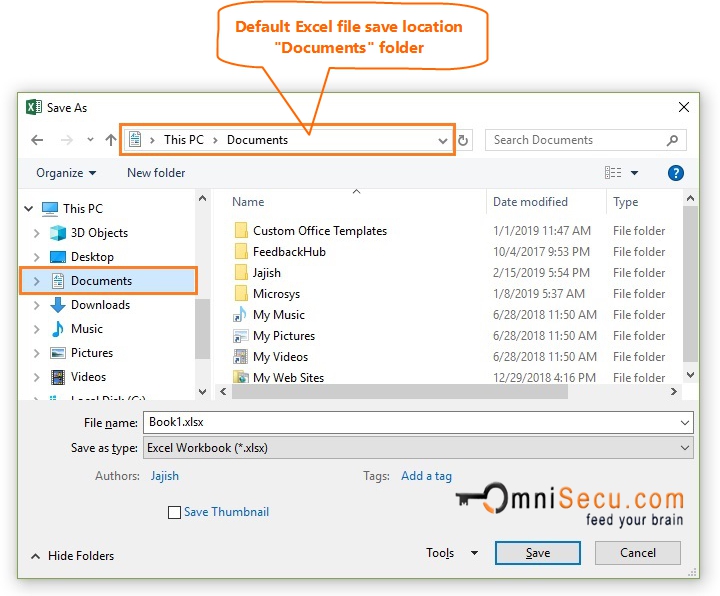Click the Cancel button
720x596 pixels.
tap(638, 553)
